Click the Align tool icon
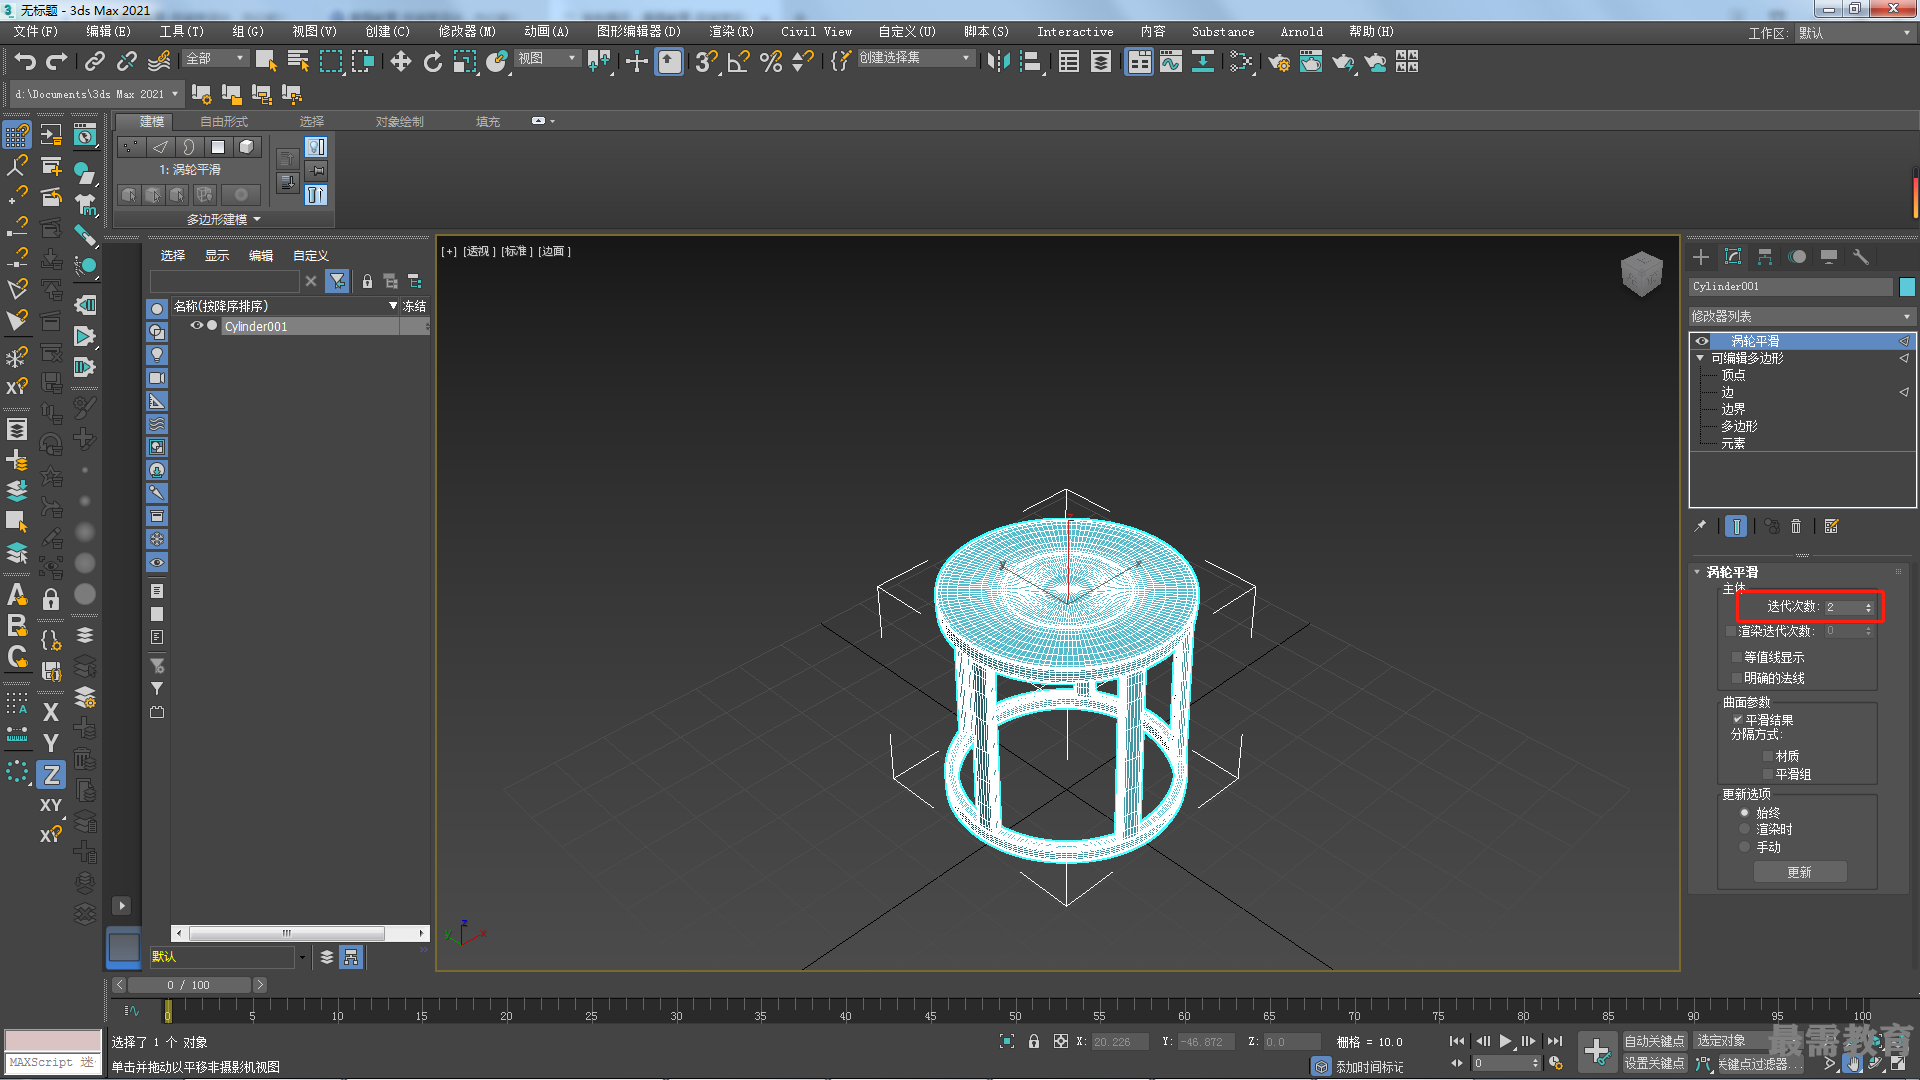Viewport: 1920px width, 1080px height. pos(1031,62)
